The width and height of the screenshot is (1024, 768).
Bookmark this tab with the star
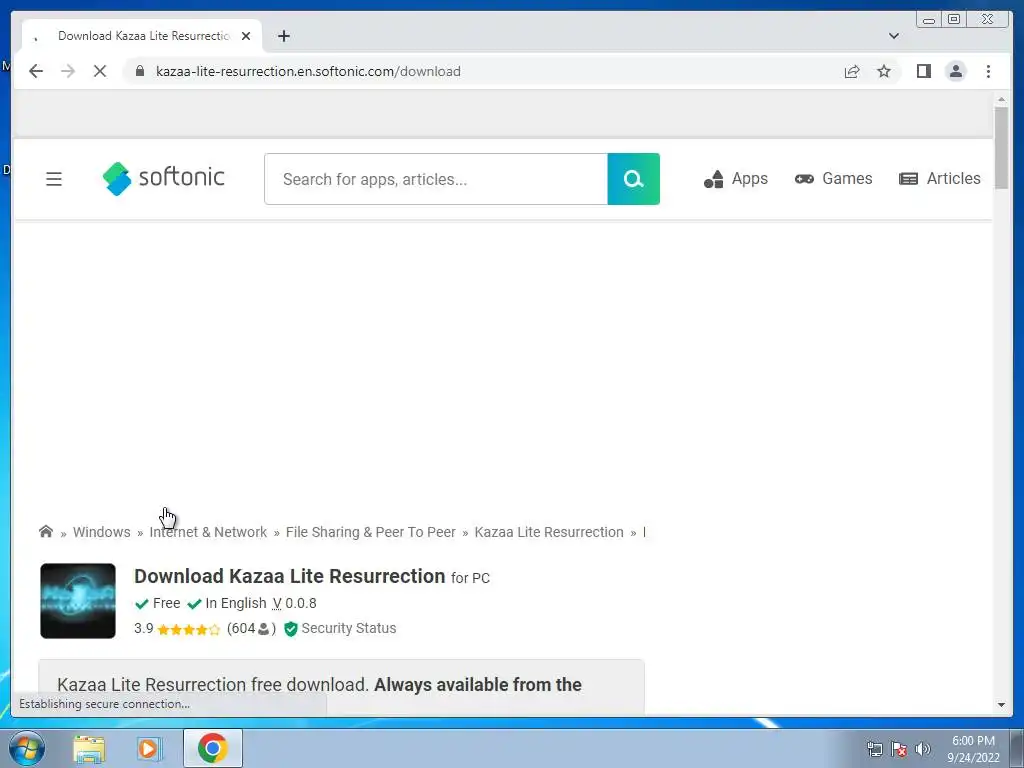tap(884, 71)
